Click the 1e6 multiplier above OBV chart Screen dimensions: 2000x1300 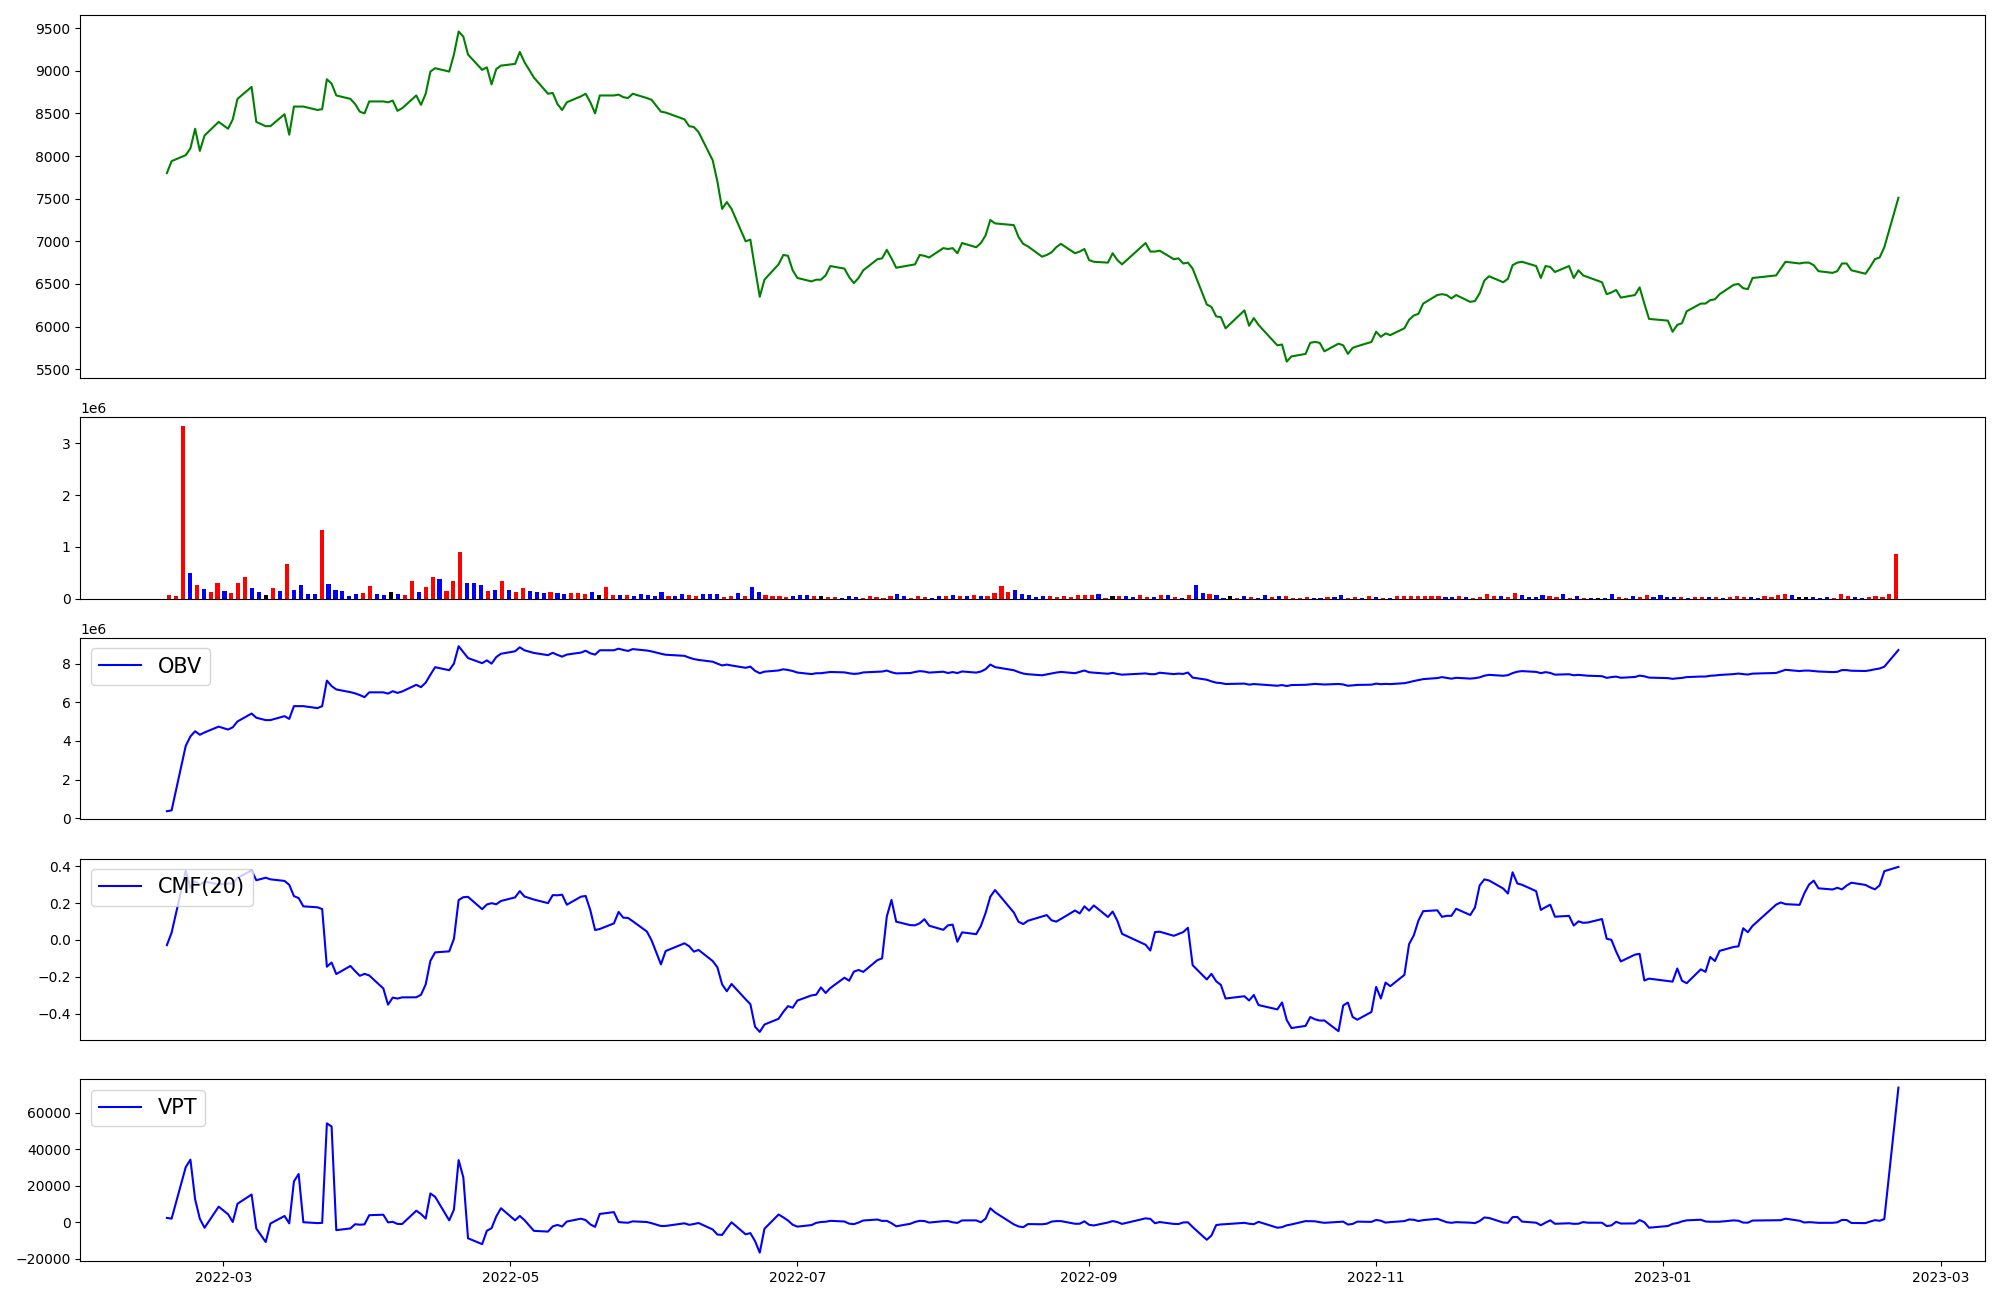coord(93,629)
